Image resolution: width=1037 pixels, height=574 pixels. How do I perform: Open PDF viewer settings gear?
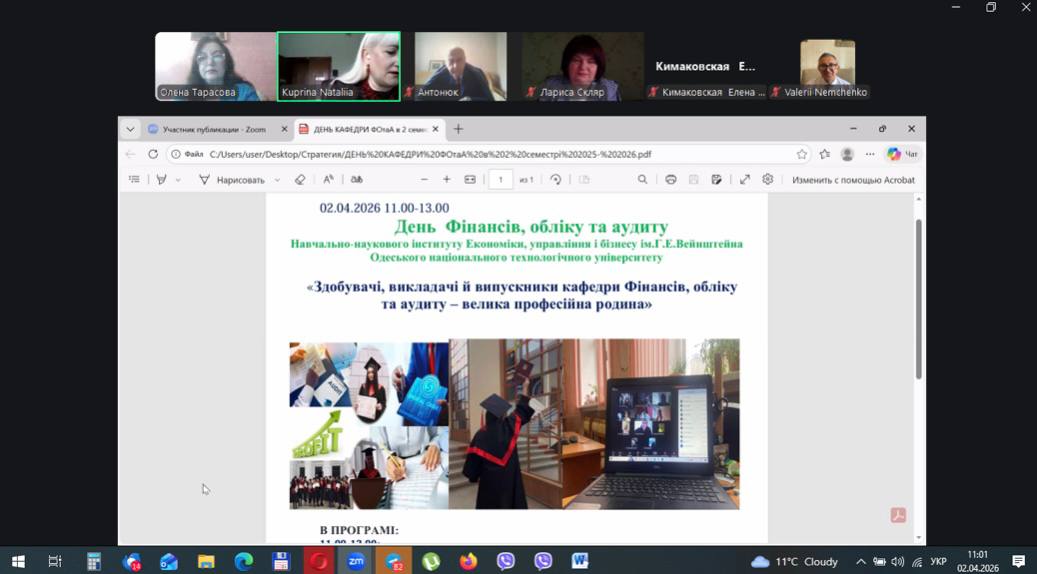pyautogui.click(x=768, y=180)
